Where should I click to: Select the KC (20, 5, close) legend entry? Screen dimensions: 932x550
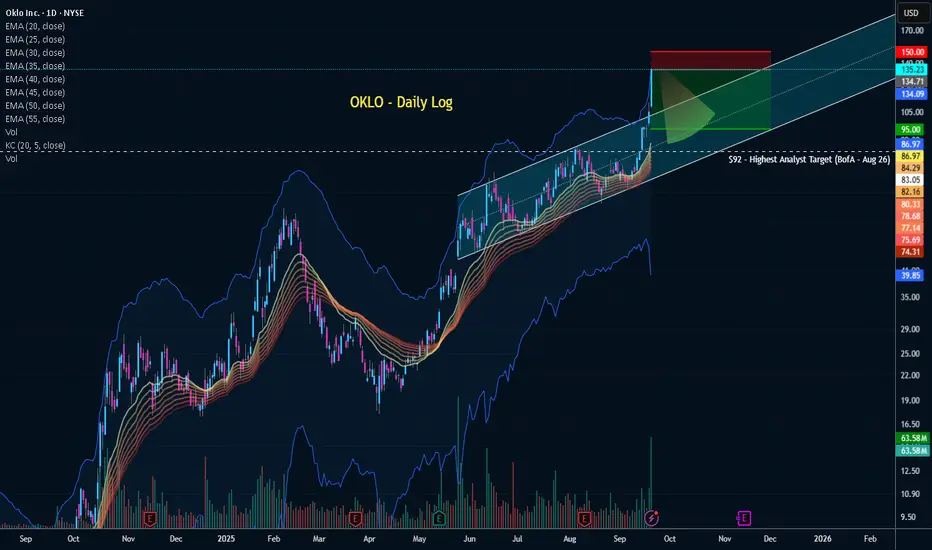pyautogui.click(x=36, y=145)
